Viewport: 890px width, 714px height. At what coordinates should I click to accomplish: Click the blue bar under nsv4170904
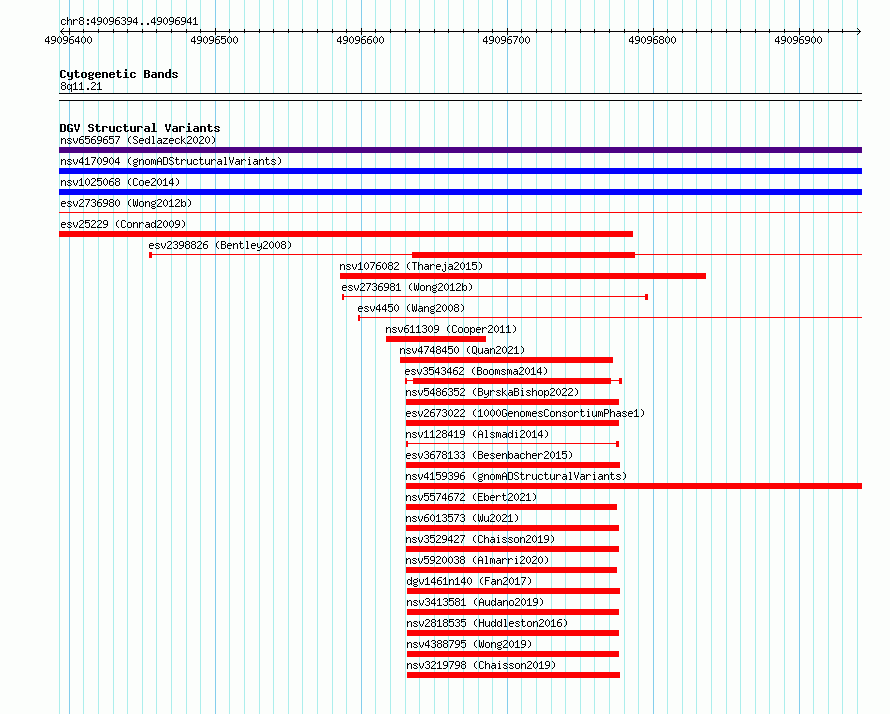pos(460,171)
